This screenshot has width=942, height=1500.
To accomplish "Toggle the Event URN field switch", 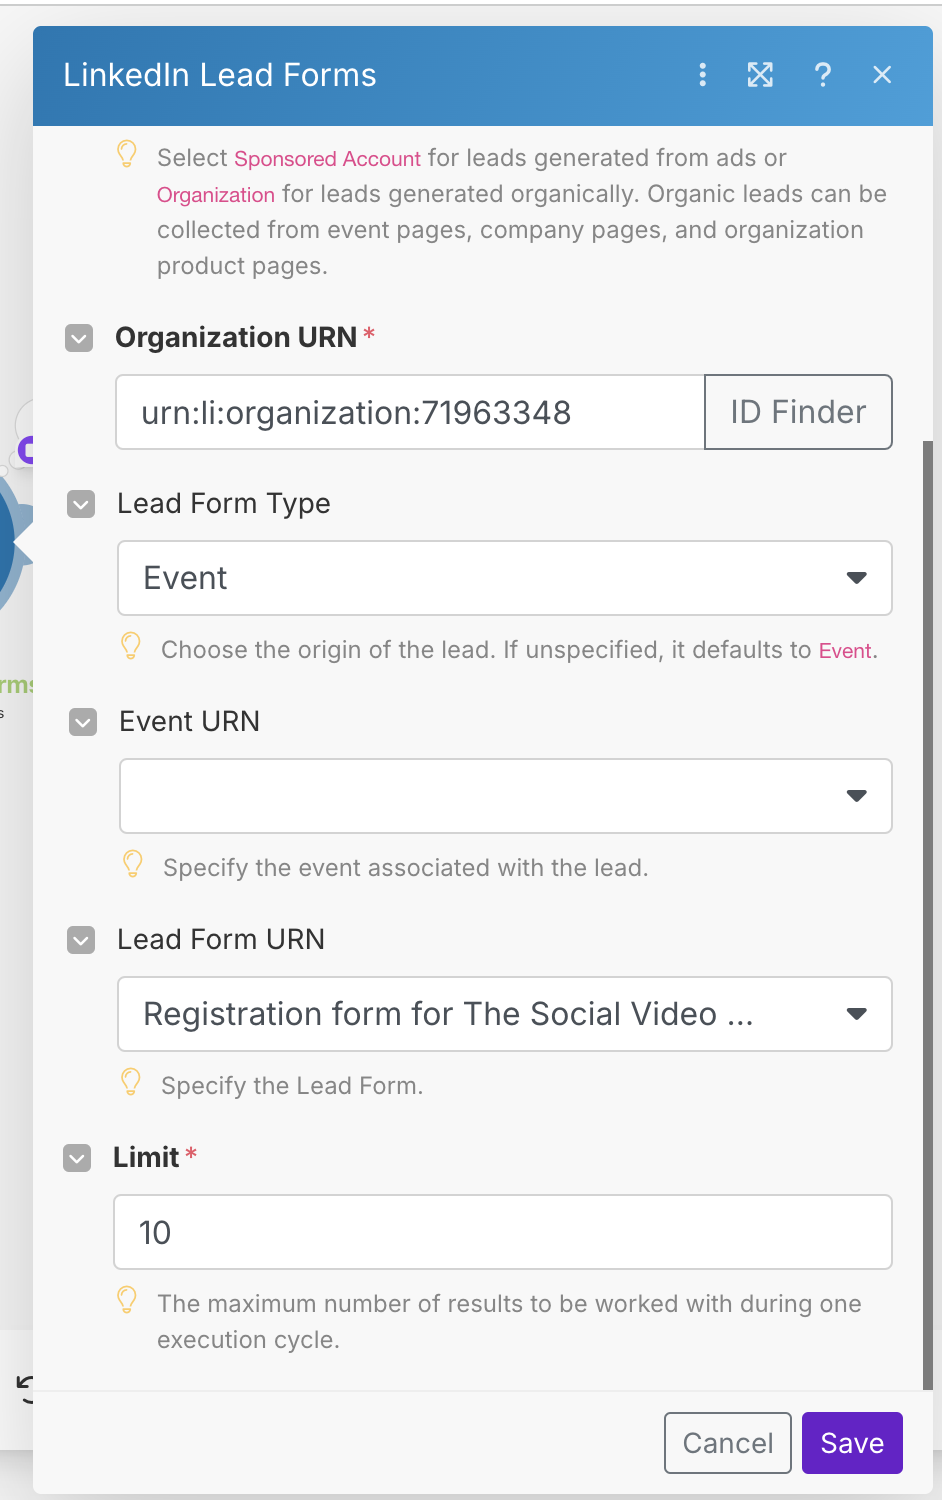I will pos(83,722).
